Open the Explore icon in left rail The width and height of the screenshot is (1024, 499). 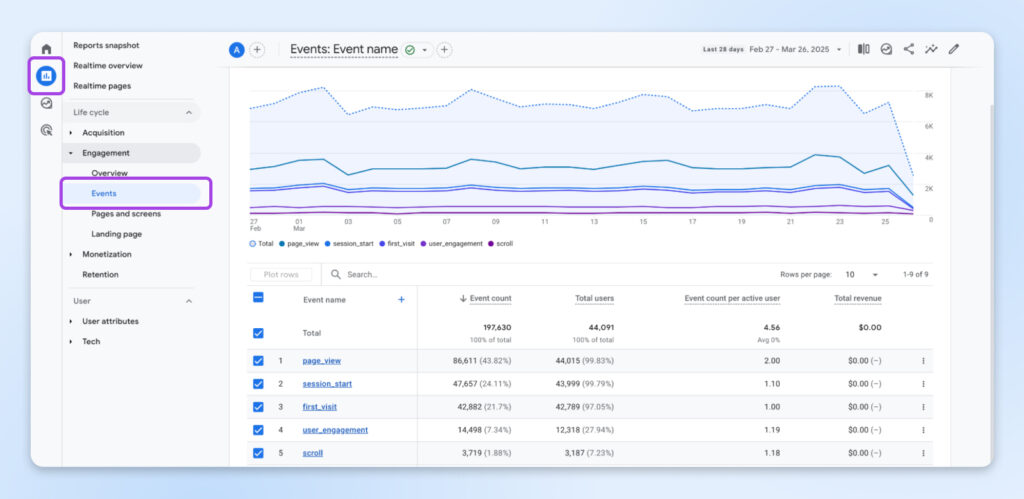click(x=46, y=103)
